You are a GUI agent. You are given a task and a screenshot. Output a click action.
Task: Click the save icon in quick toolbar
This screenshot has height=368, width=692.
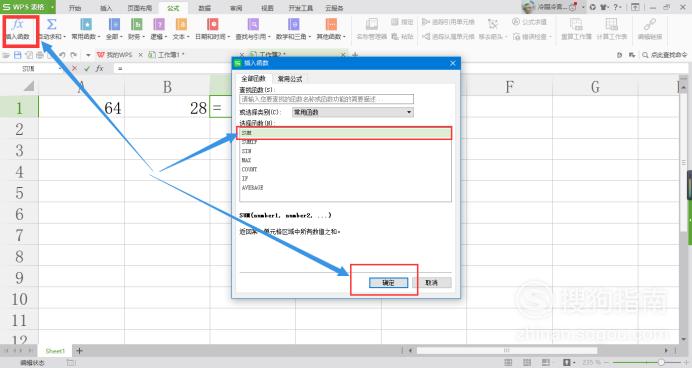coord(18,55)
